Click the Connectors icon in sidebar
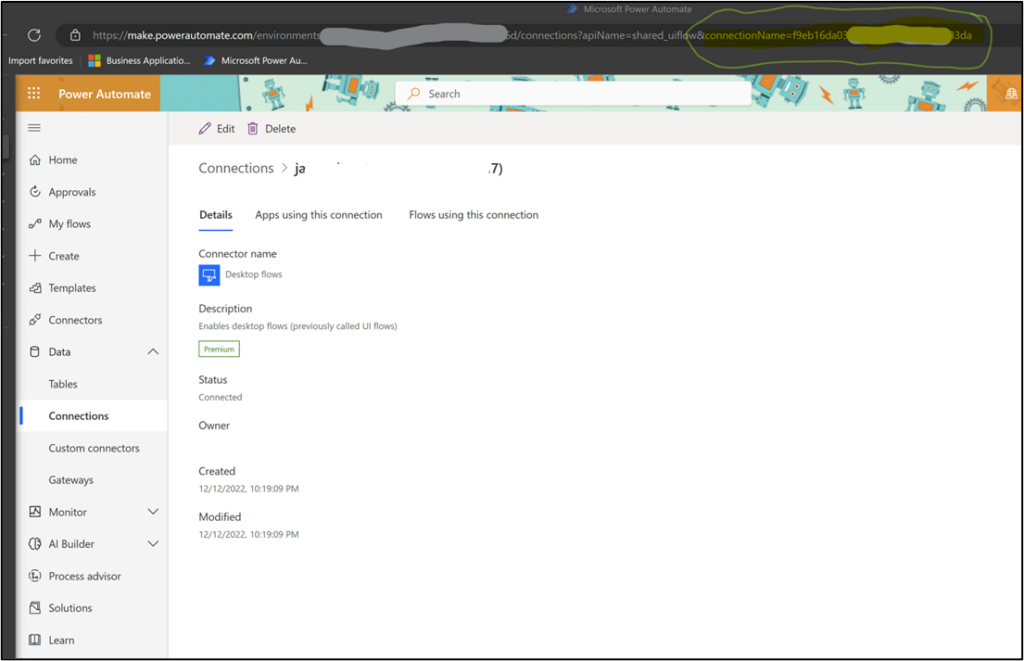This screenshot has height=661, width=1024. point(35,320)
